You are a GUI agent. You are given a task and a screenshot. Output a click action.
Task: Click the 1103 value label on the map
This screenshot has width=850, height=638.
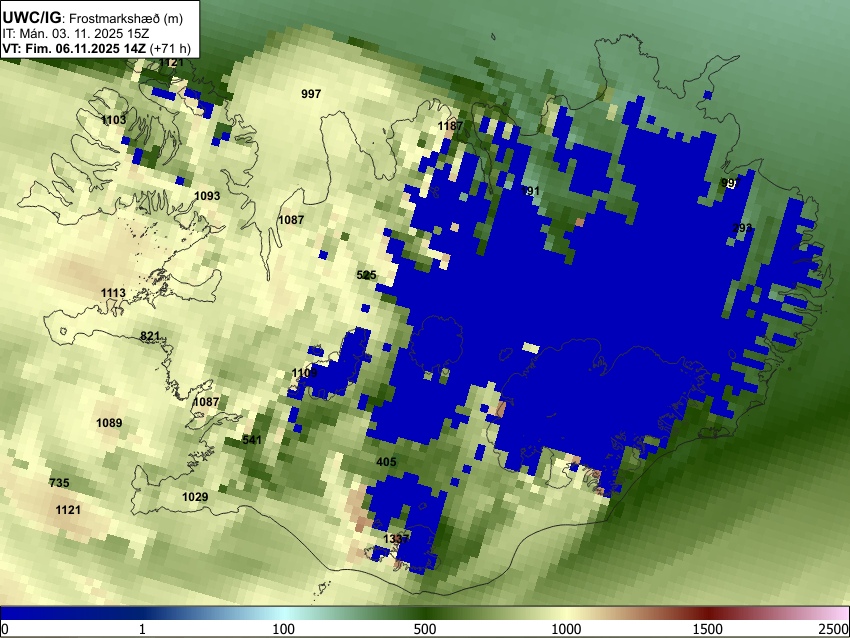pos(114,120)
